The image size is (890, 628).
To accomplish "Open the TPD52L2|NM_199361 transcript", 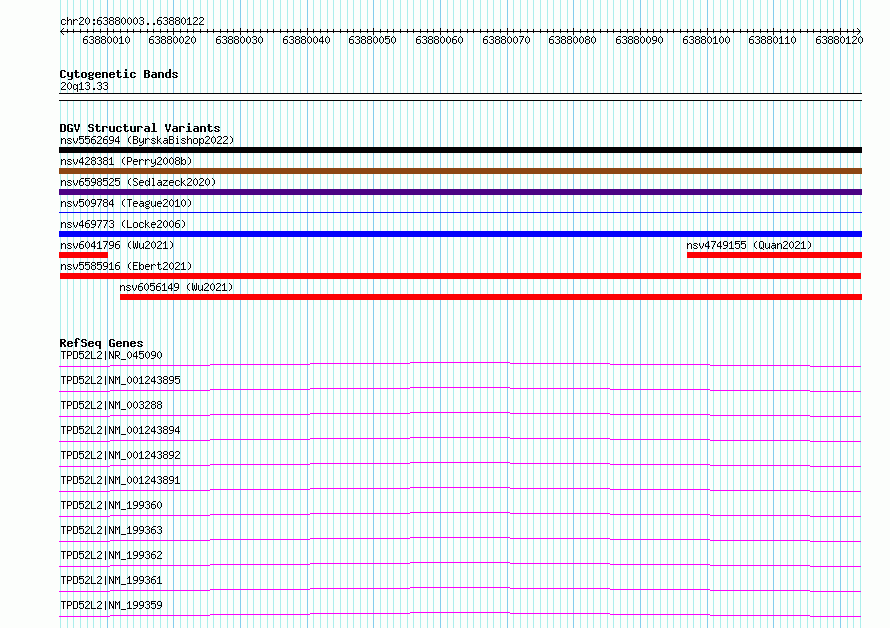I will [111, 580].
